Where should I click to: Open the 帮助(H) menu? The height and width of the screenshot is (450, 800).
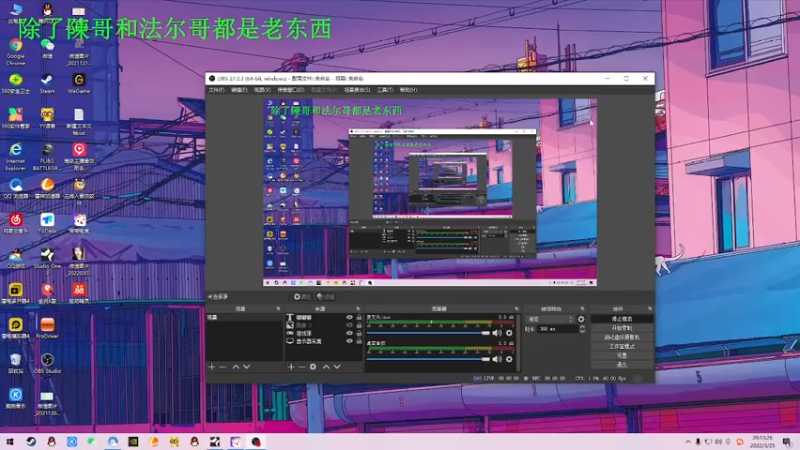point(408,90)
